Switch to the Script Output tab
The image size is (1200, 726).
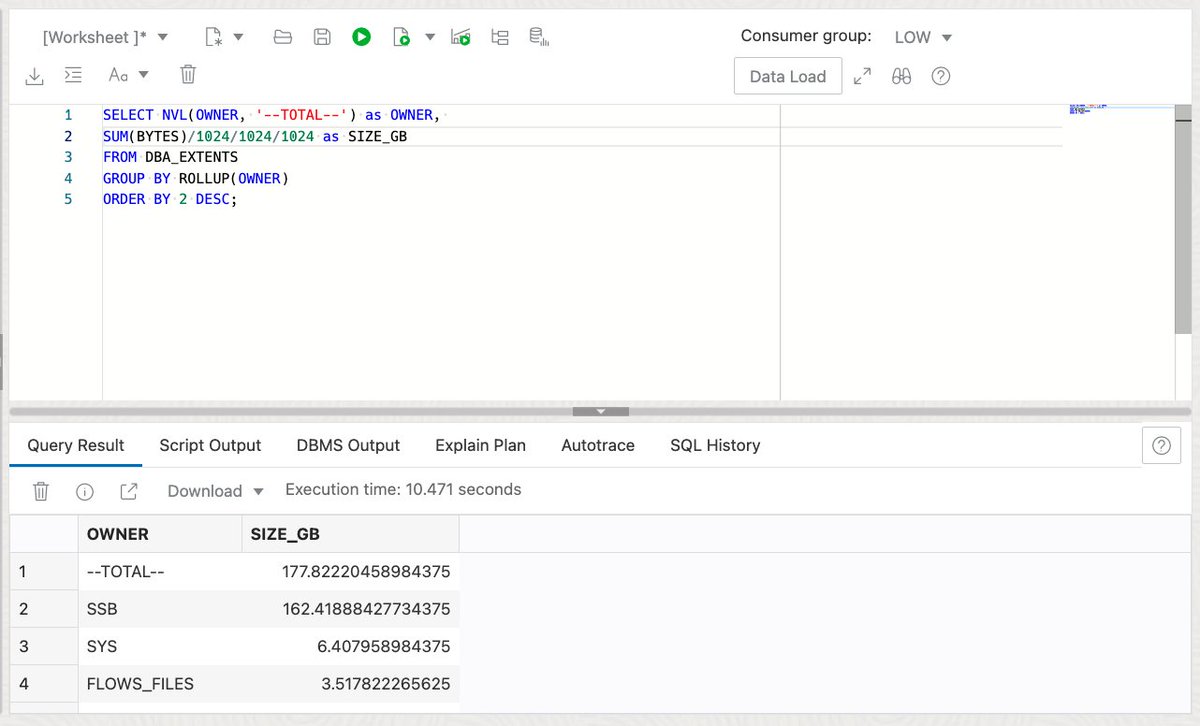(x=210, y=445)
